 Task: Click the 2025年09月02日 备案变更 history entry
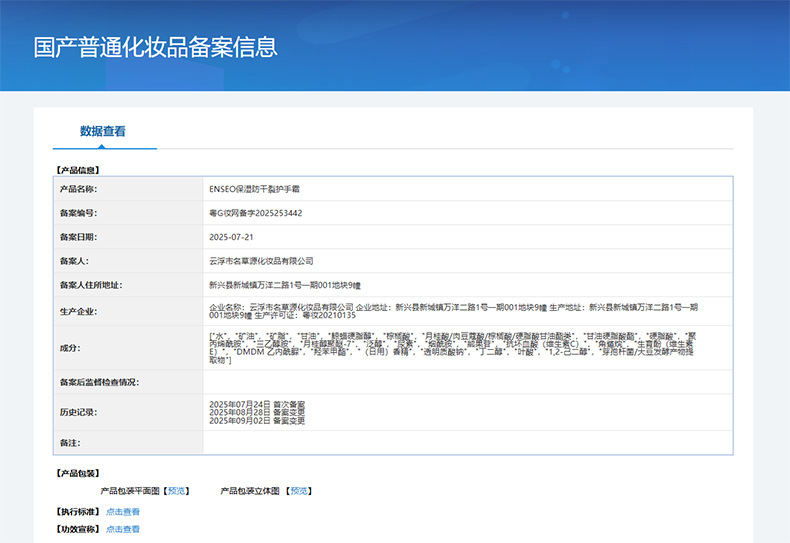257,421
